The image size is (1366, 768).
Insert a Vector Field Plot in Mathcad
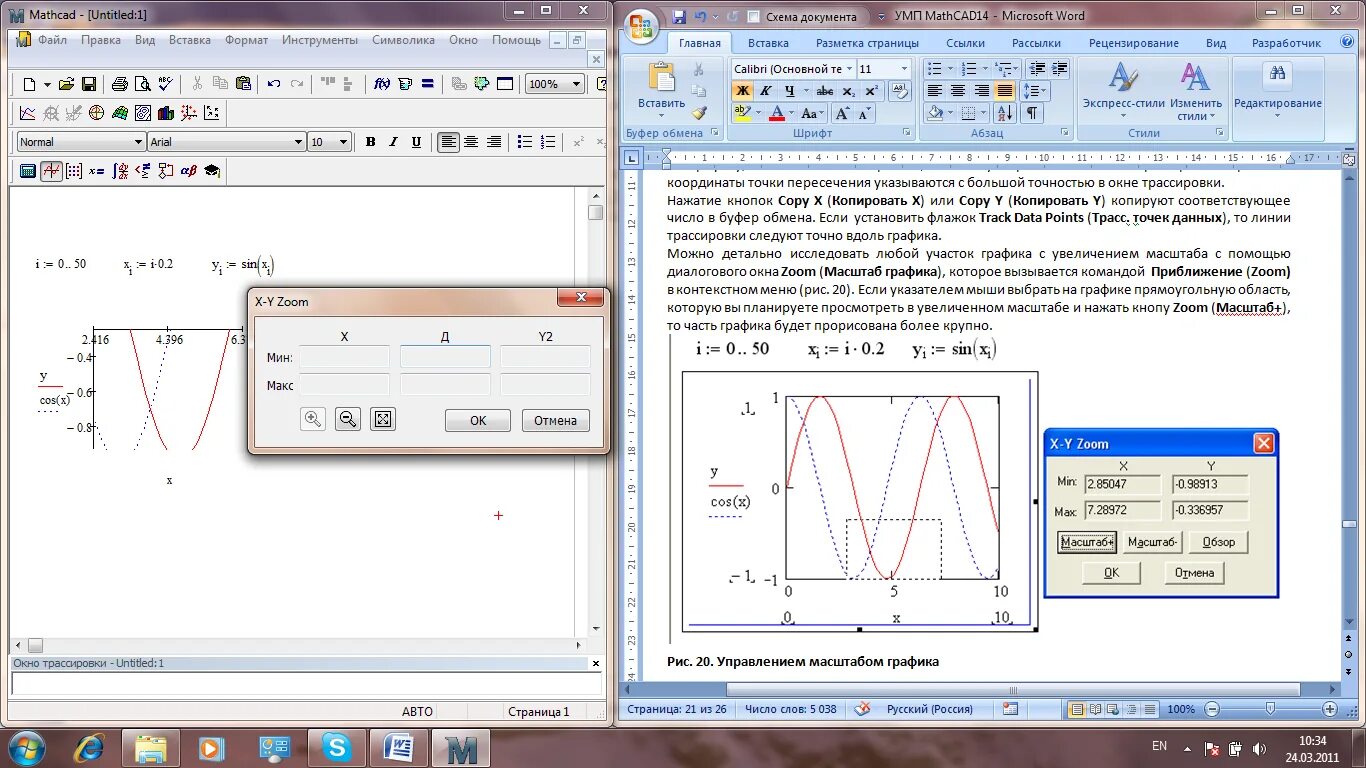click(x=211, y=113)
